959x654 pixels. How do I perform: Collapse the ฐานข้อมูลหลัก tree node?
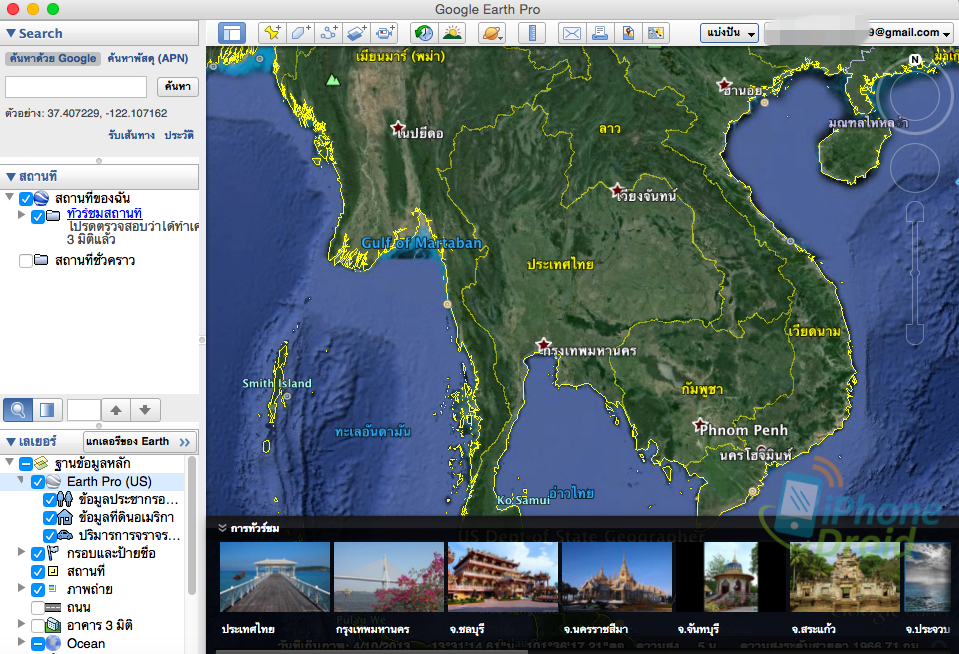tap(9, 462)
